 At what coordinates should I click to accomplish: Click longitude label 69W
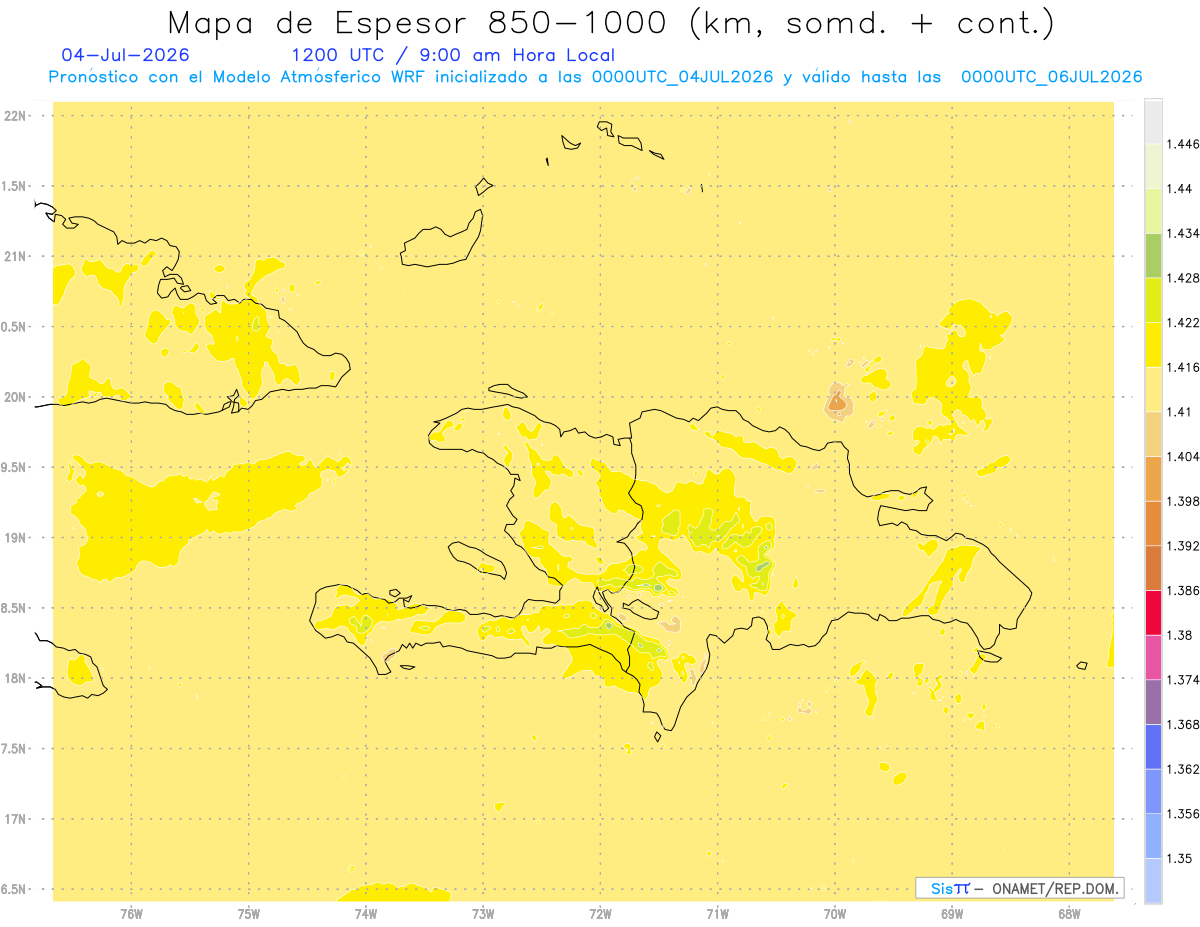pos(952,913)
